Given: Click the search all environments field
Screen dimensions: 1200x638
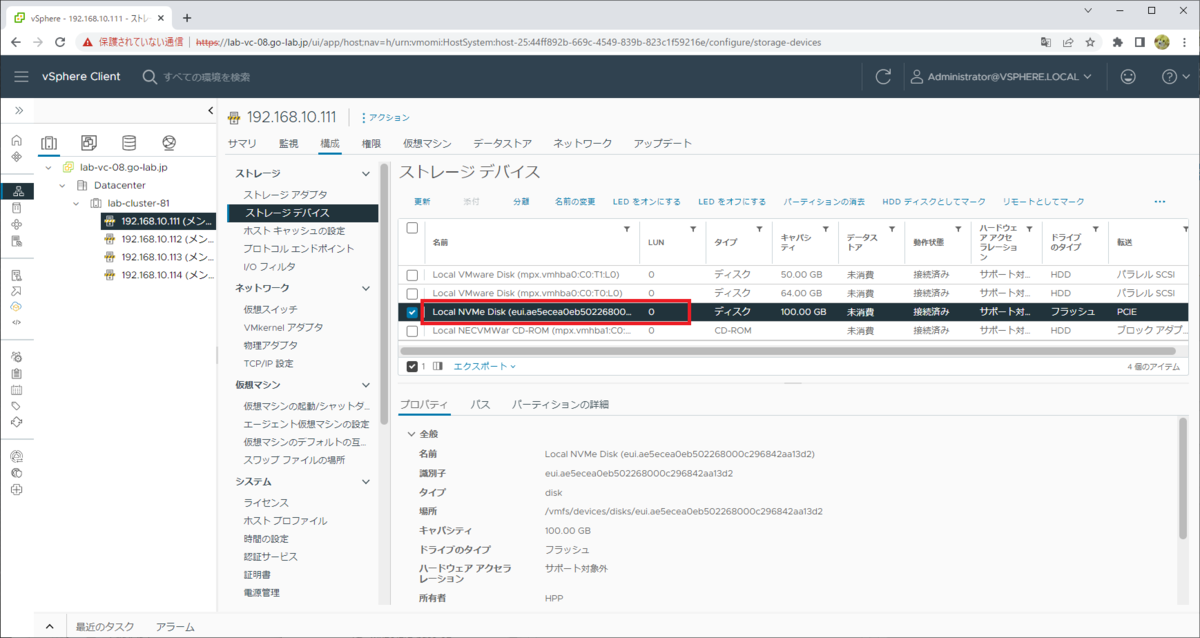Looking at the screenshot, I should click(206, 77).
